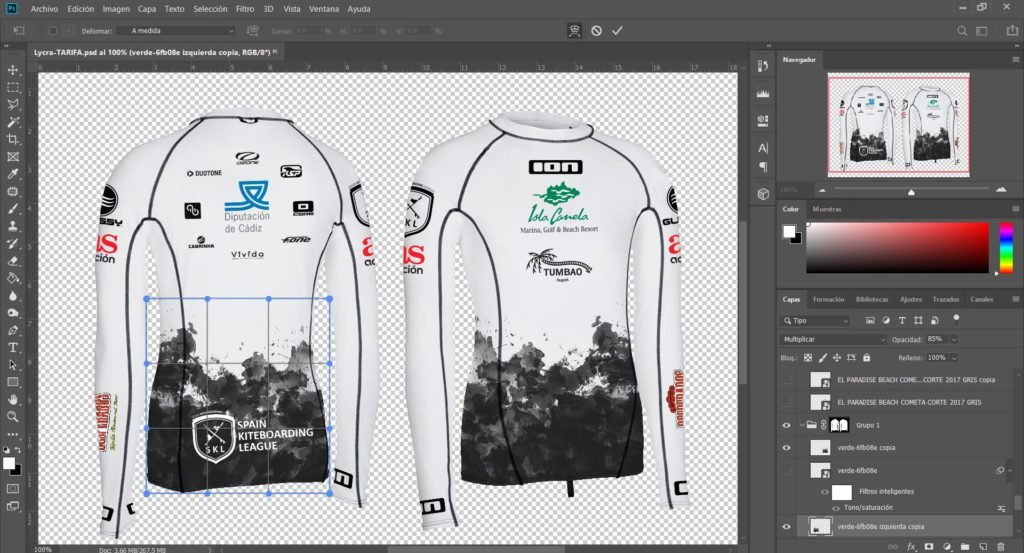Select the Path Selection arrow tool
Screen dimensions: 1024x553
click(12, 365)
